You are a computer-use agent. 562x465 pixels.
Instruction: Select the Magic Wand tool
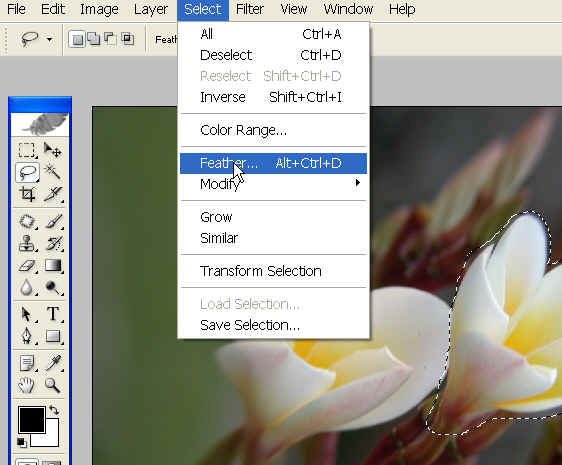[x=53, y=172]
